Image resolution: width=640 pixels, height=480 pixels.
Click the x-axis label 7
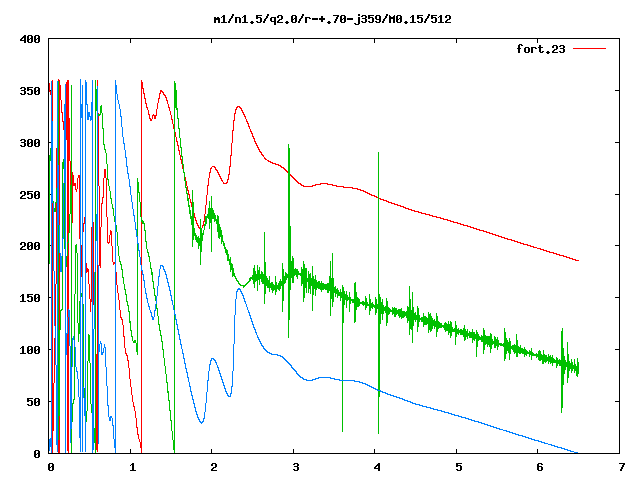click(x=622, y=467)
